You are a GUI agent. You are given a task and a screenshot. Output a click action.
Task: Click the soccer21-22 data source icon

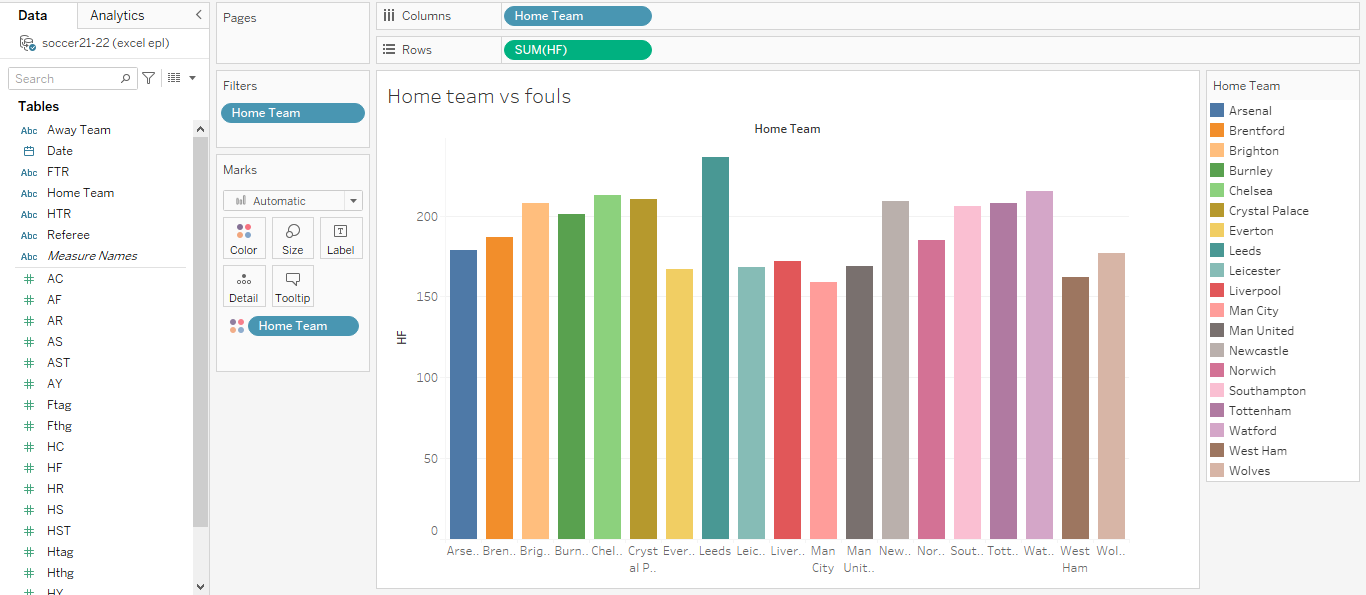[28, 42]
